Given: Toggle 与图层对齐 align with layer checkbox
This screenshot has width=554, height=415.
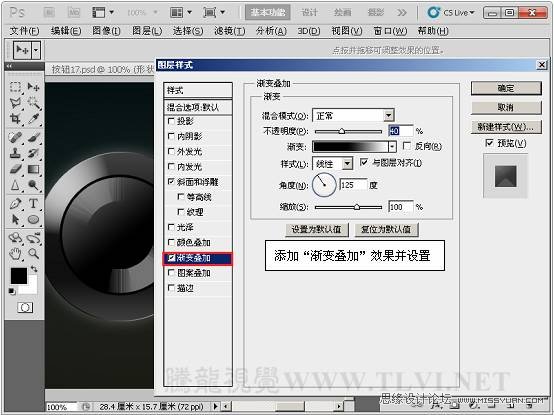Looking at the screenshot, I should point(364,162).
